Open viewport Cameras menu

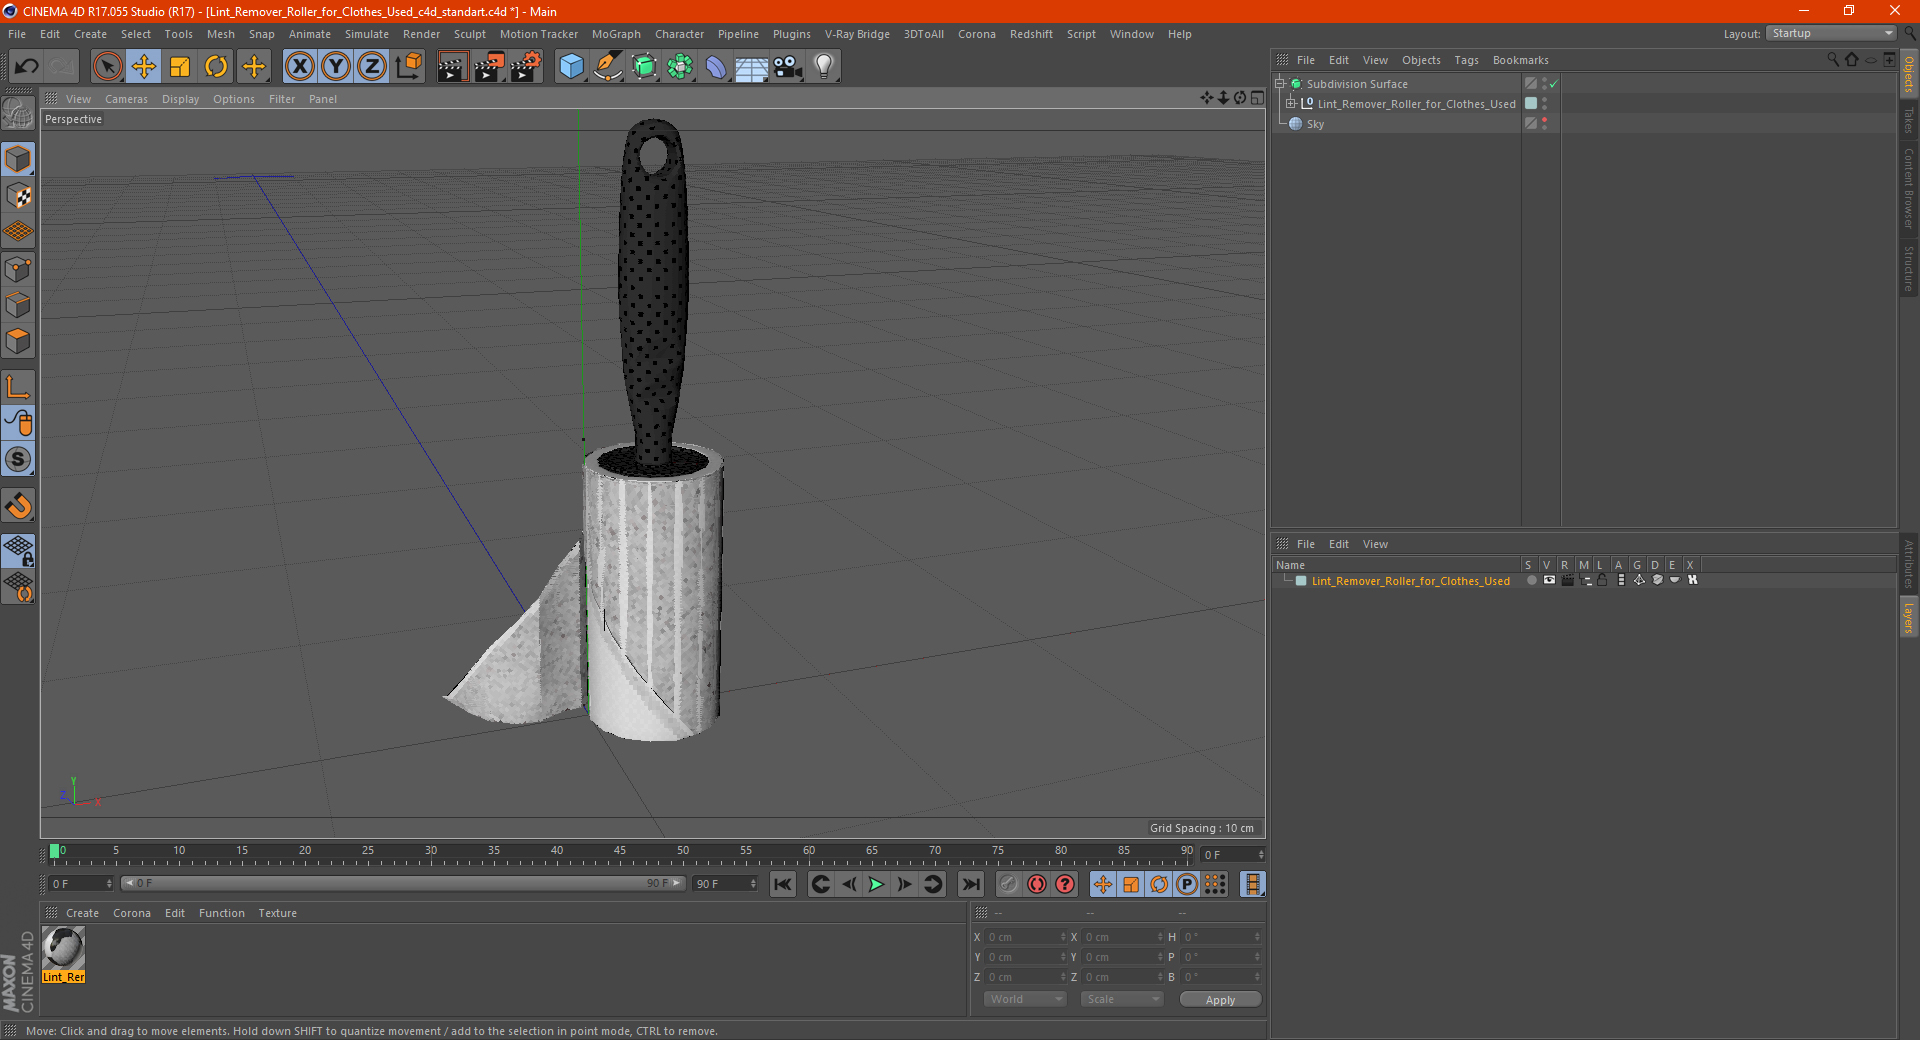coord(126,99)
